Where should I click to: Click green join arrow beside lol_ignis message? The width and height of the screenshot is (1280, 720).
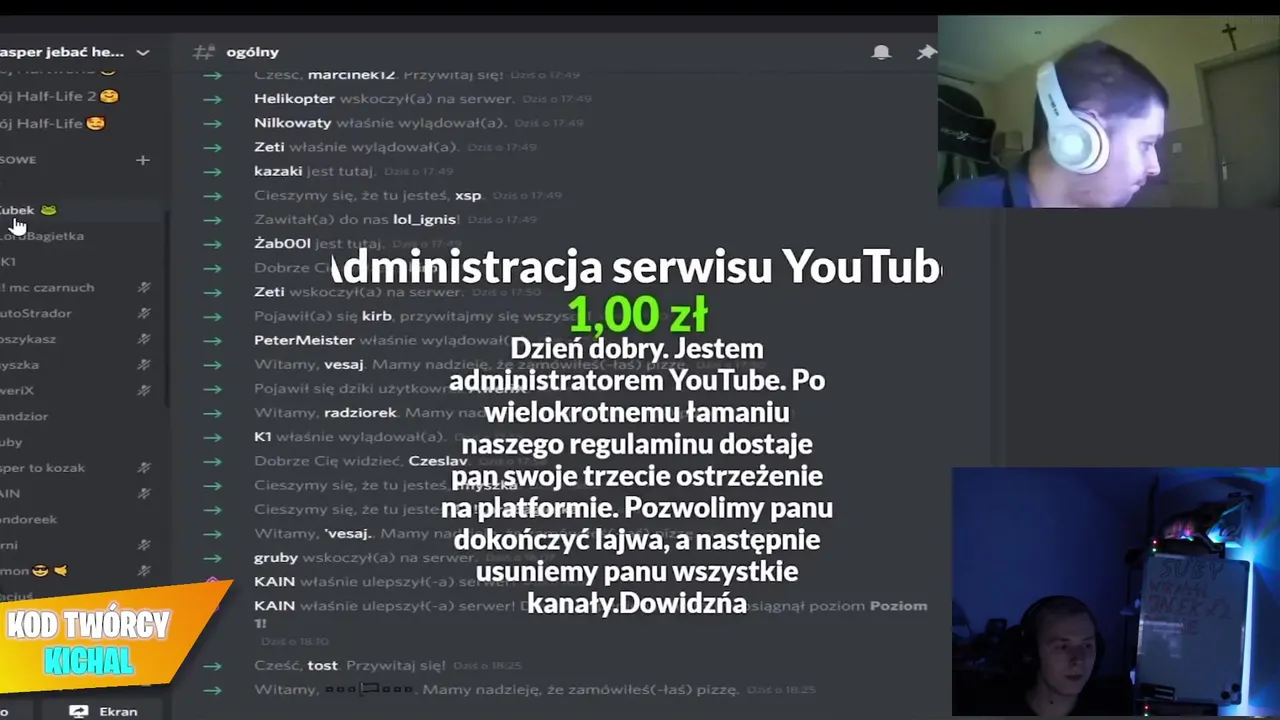211,219
